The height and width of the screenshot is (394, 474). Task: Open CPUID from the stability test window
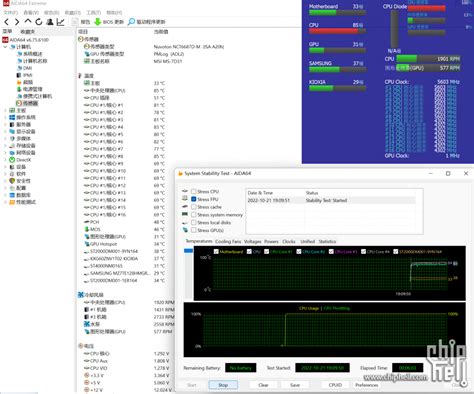click(x=335, y=385)
